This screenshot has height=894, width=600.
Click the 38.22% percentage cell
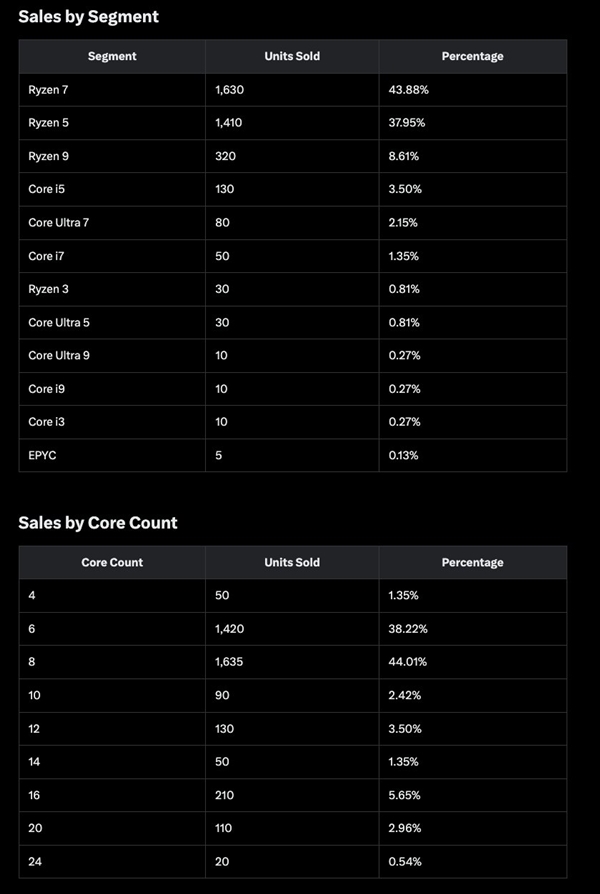pyautogui.click(x=407, y=629)
